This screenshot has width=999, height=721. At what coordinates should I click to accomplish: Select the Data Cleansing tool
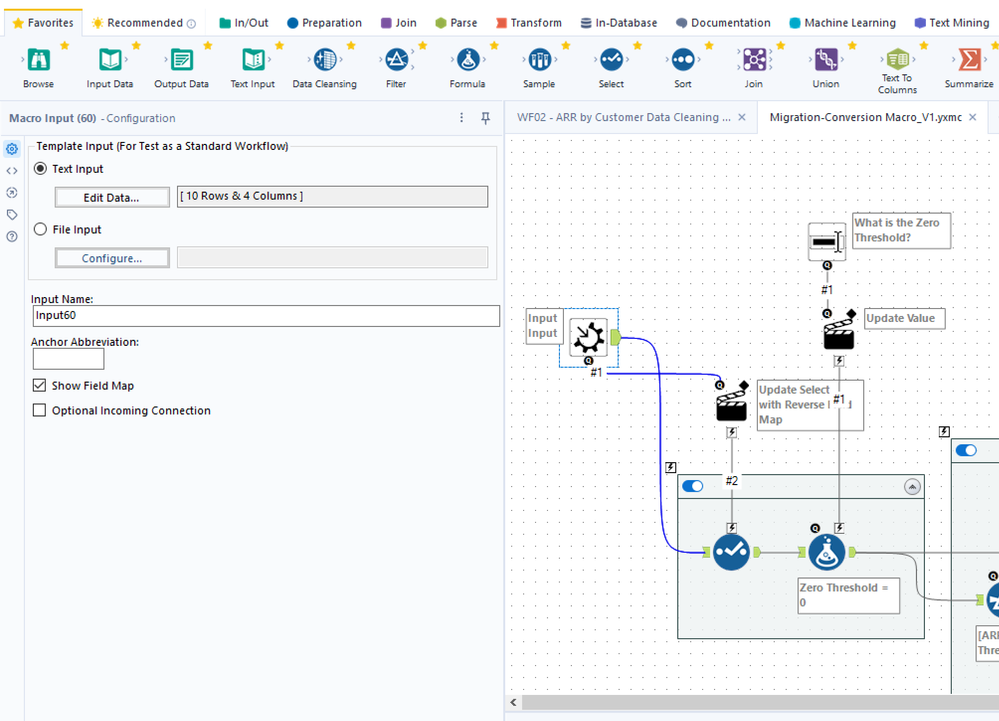tap(324, 61)
